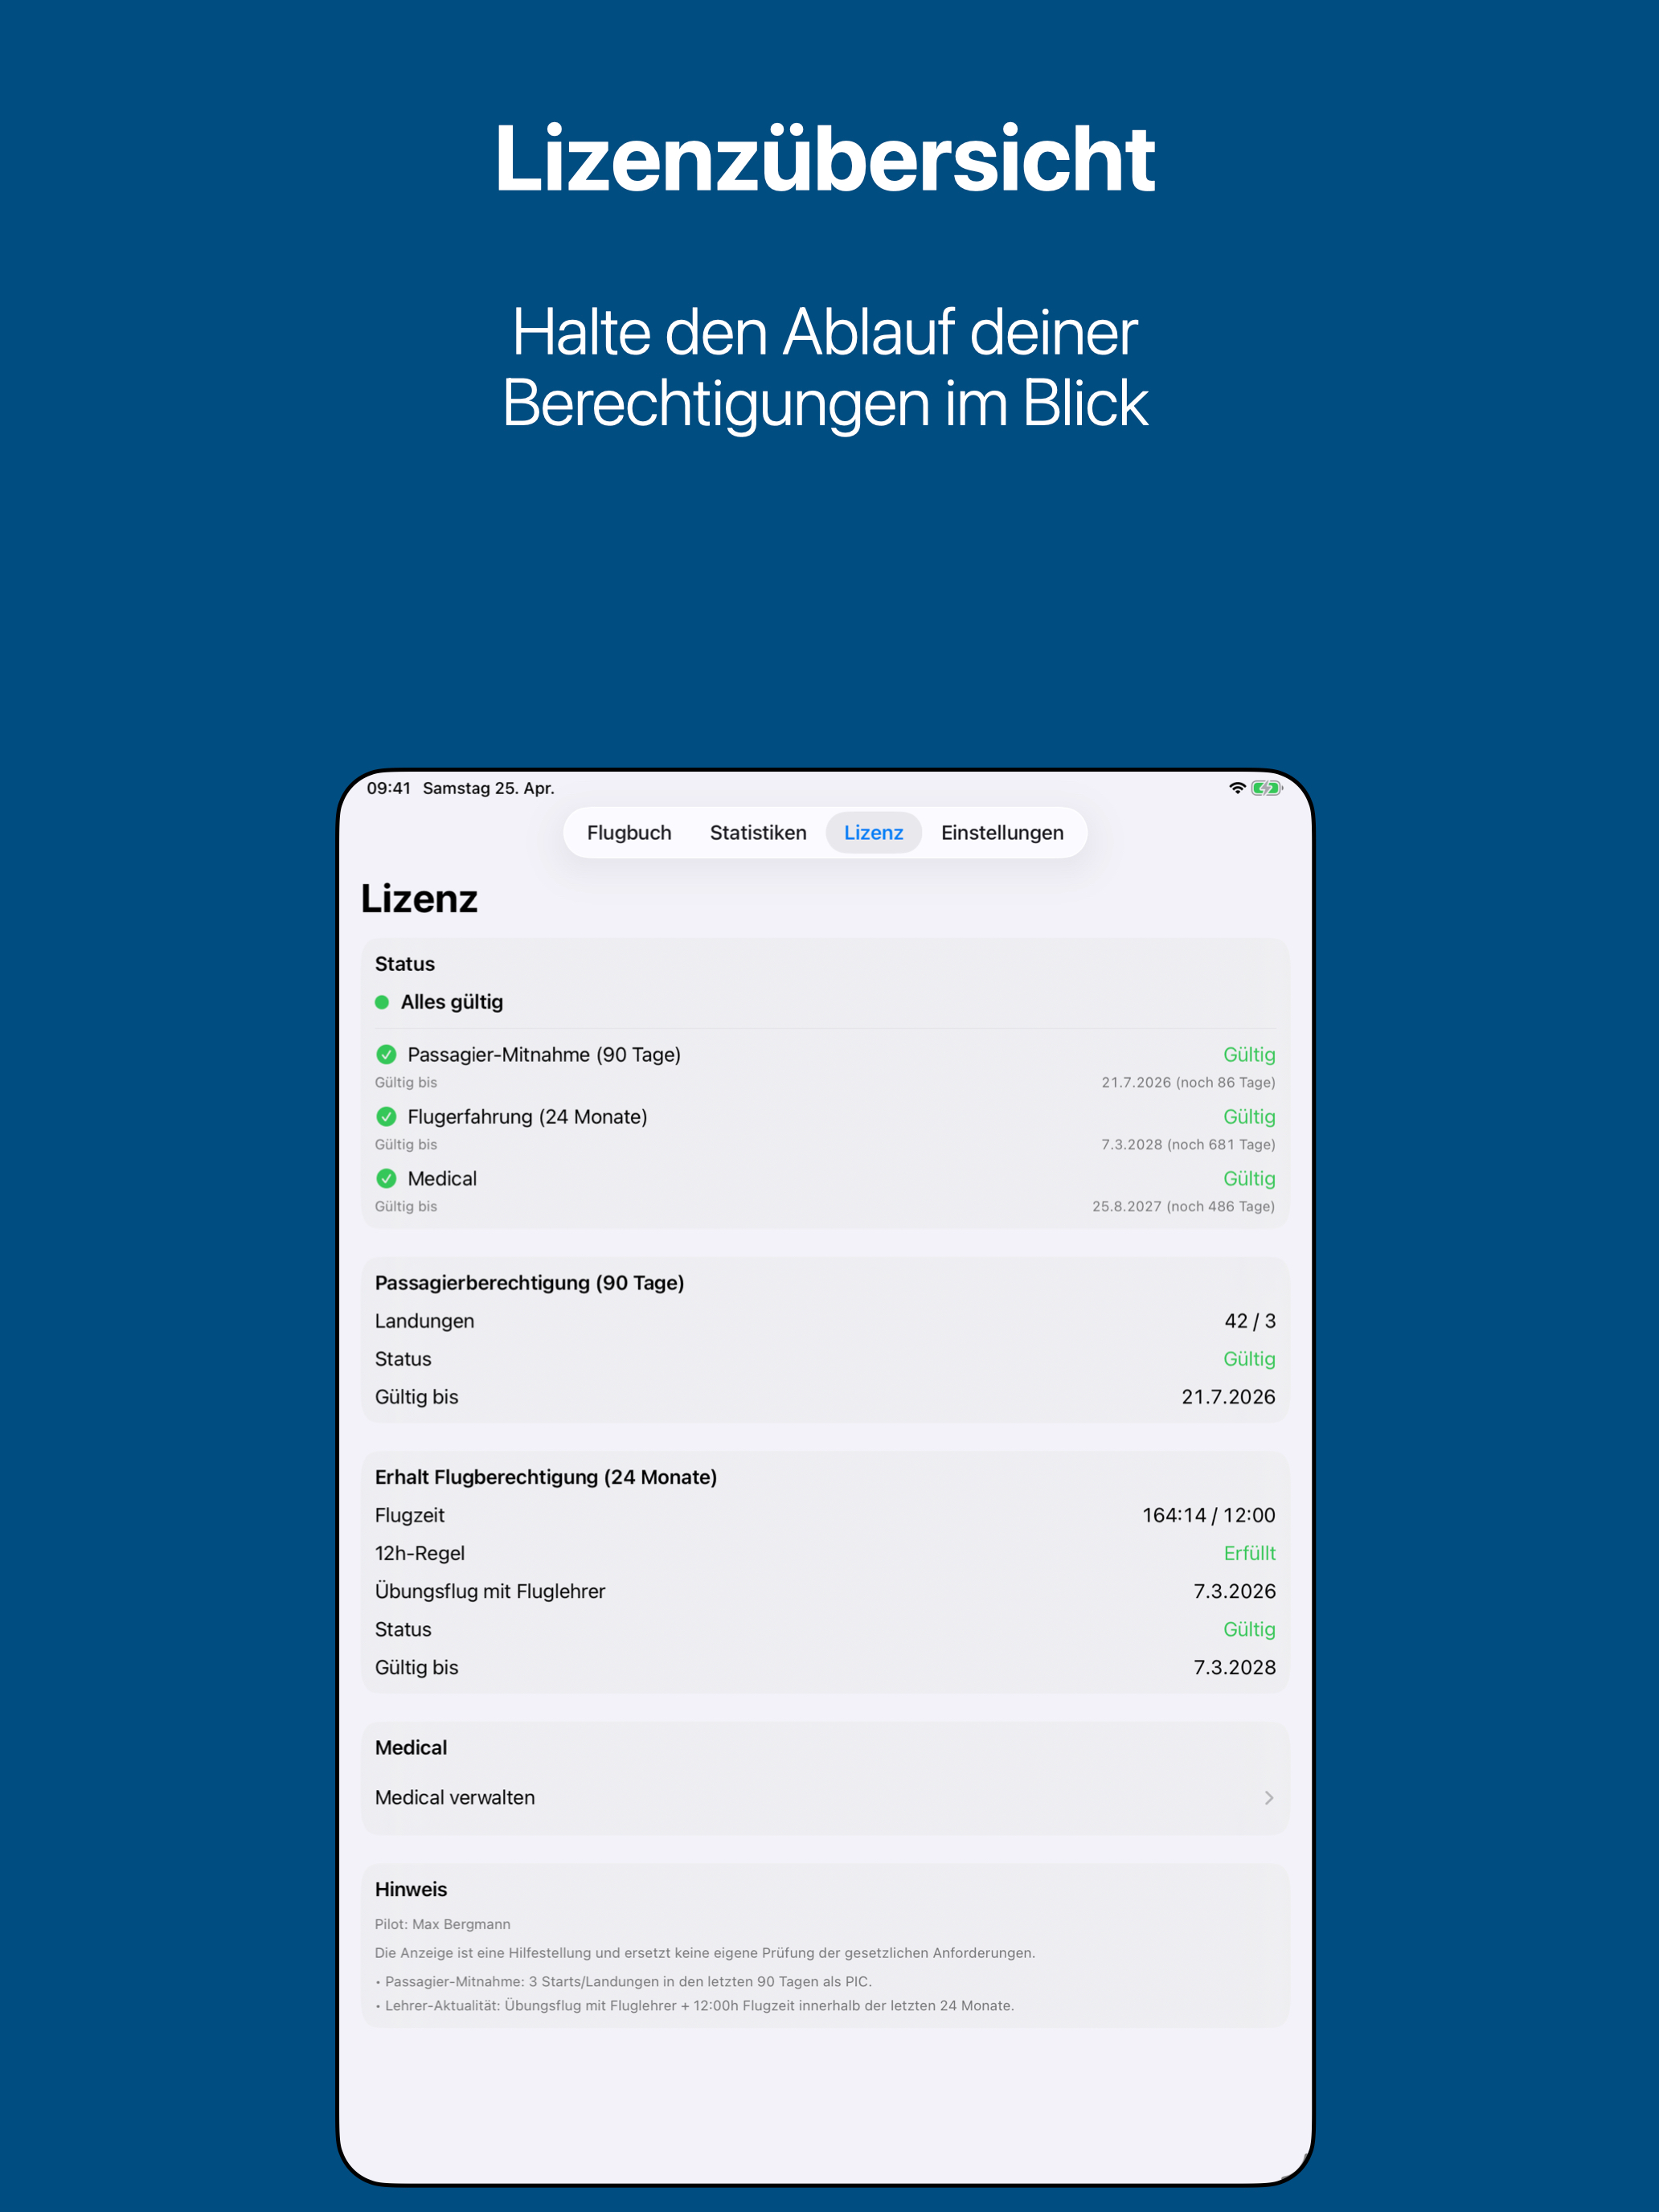Tap the Gültig bis value 21.7.2026
This screenshot has width=1659, height=2212.
pos(1228,1396)
